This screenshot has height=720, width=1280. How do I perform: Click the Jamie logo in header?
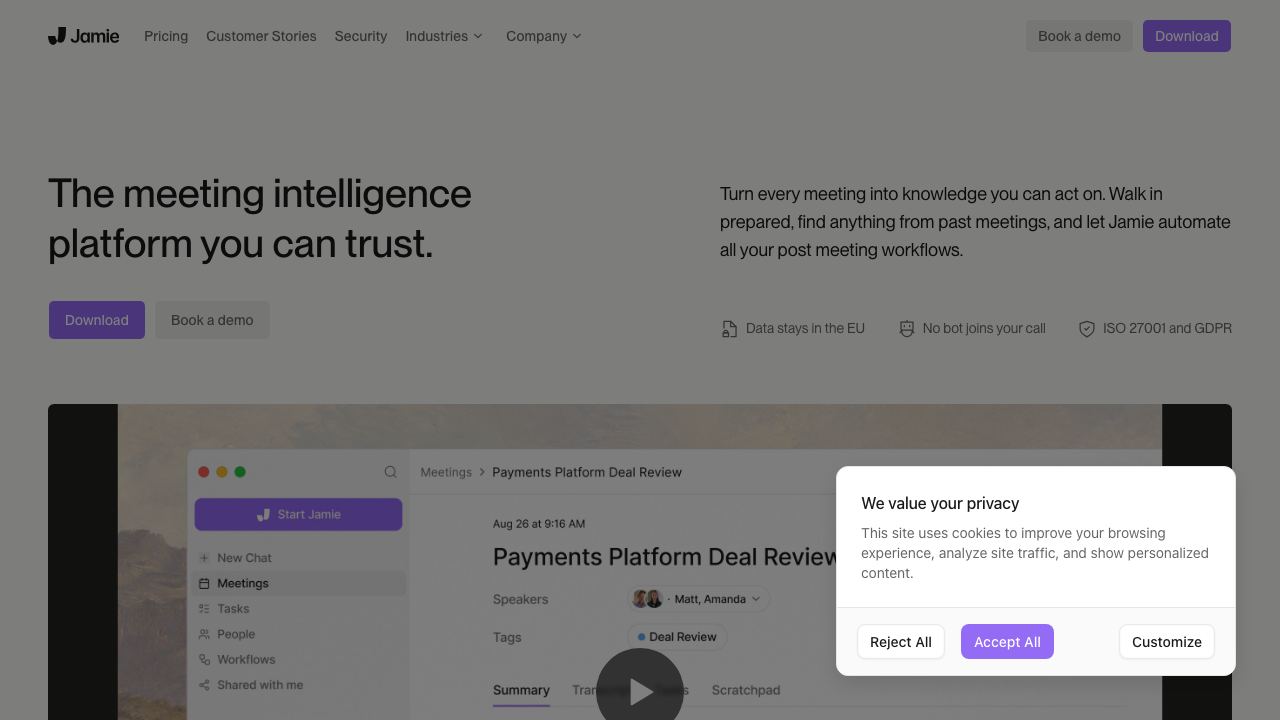(84, 36)
